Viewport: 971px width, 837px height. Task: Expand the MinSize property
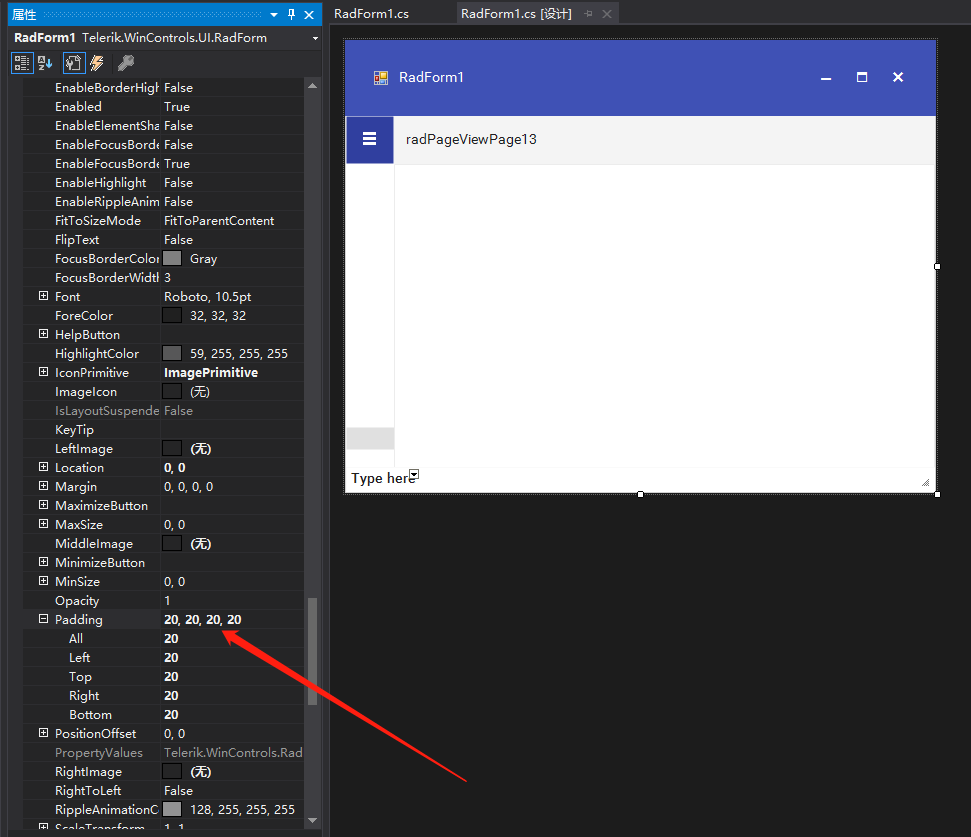[43, 581]
